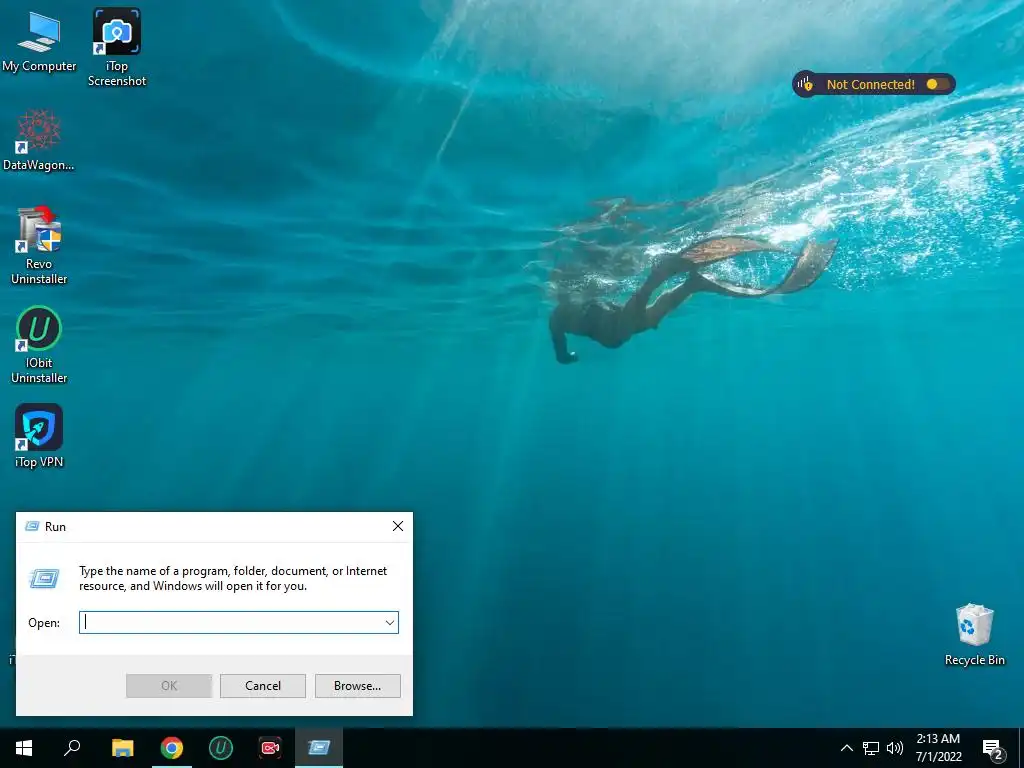
Task: Click the Browse... button
Action: [x=357, y=686]
